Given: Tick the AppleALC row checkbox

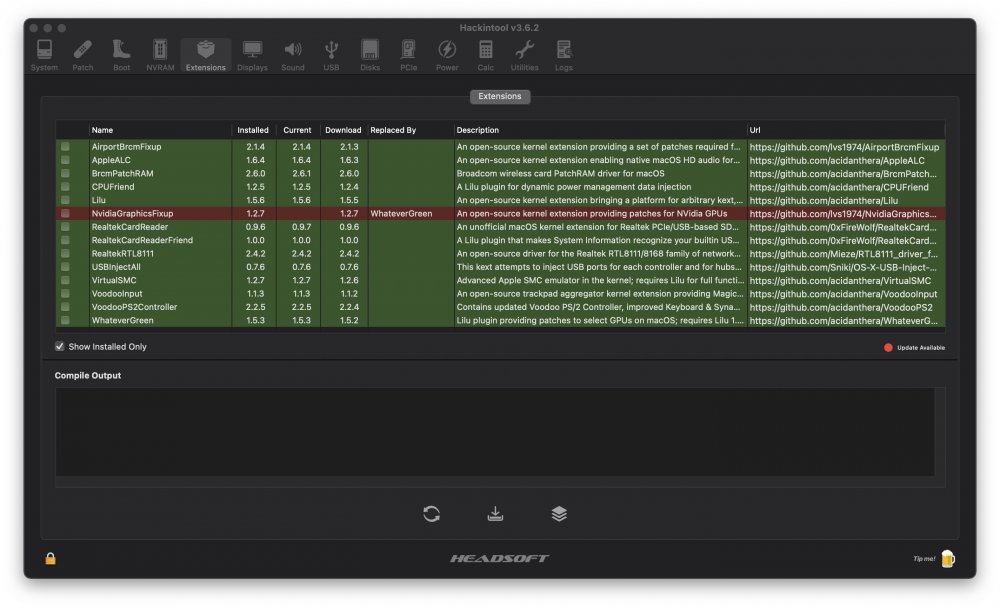Looking at the screenshot, I should click(65, 160).
